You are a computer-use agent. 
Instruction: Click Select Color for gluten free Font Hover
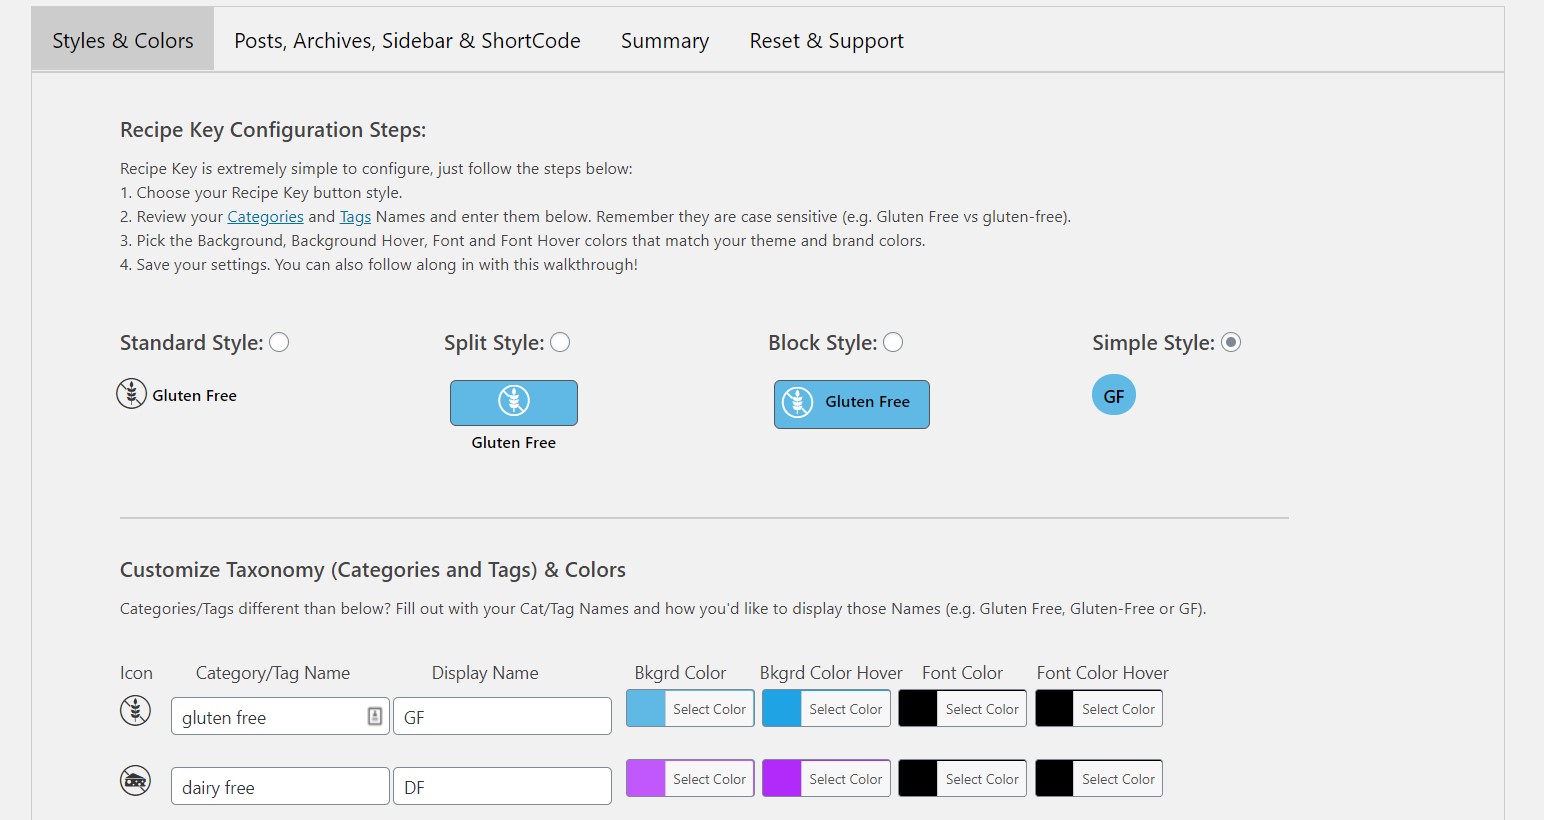coord(1118,709)
